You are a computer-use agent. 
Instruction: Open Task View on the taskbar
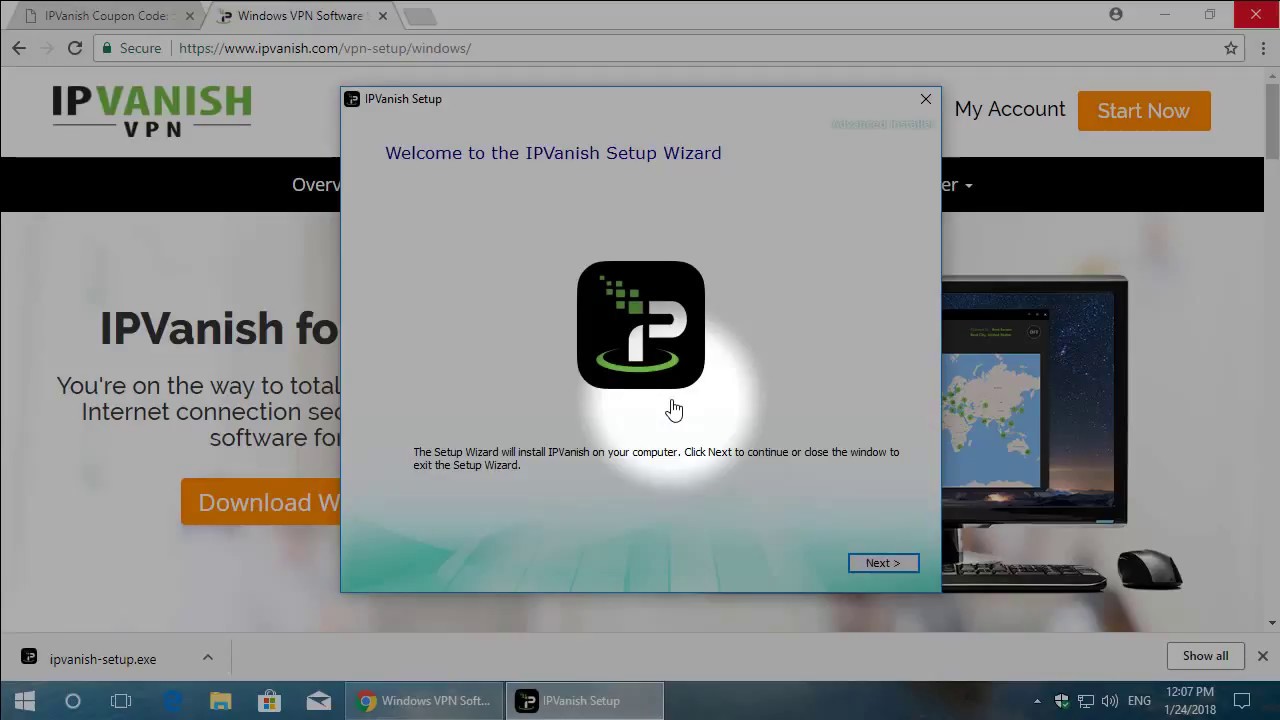pyautogui.click(x=121, y=701)
